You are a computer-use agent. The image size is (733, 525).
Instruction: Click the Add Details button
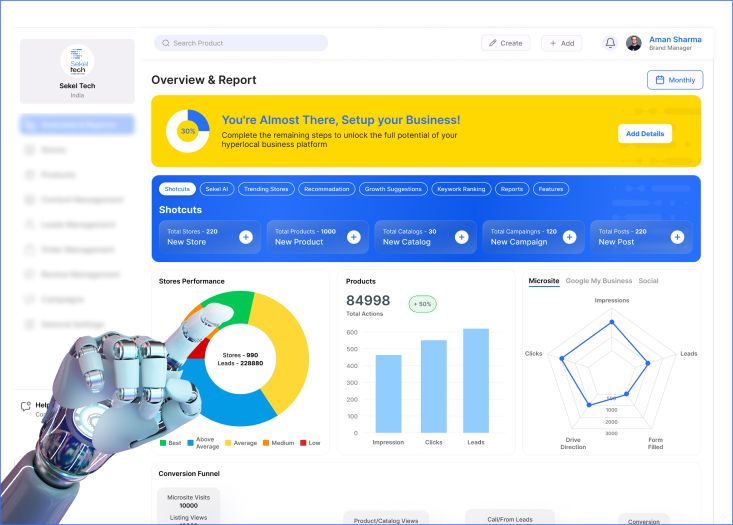(645, 134)
